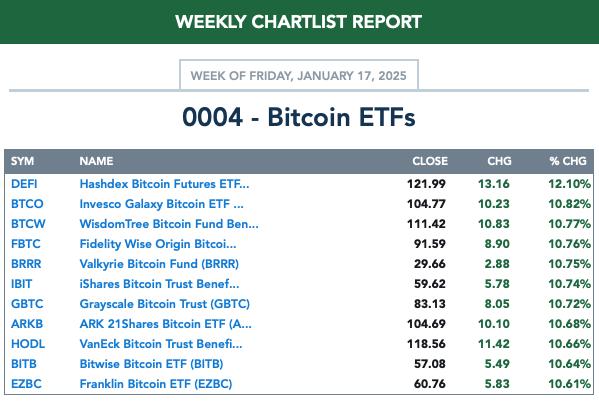The width and height of the screenshot is (599, 401).
Task: Click the Weekly ChartList Report banner
Action: 300,22
